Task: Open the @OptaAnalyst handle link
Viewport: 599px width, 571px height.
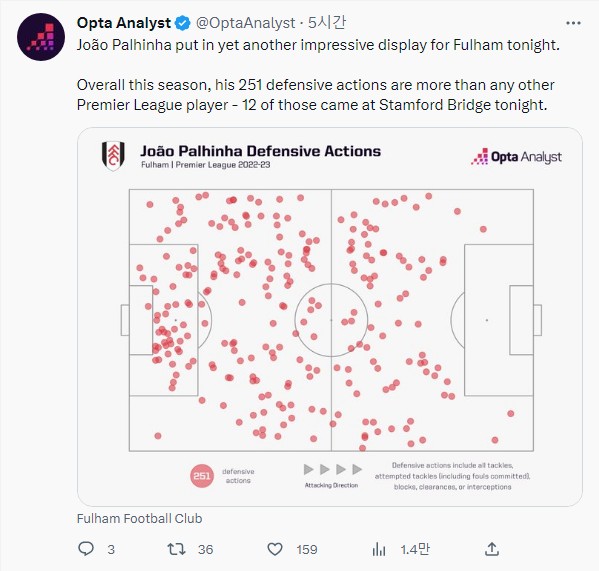Action: click(245, 23)
